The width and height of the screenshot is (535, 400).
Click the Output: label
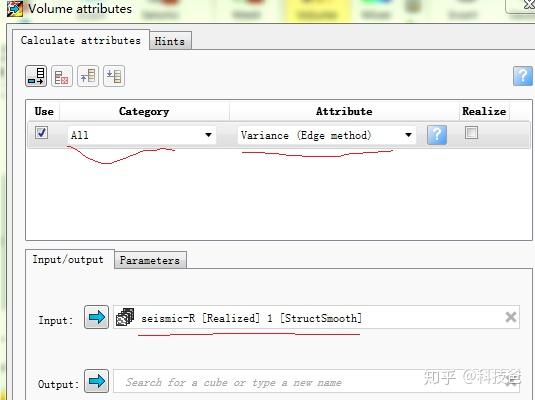(58, 384)
